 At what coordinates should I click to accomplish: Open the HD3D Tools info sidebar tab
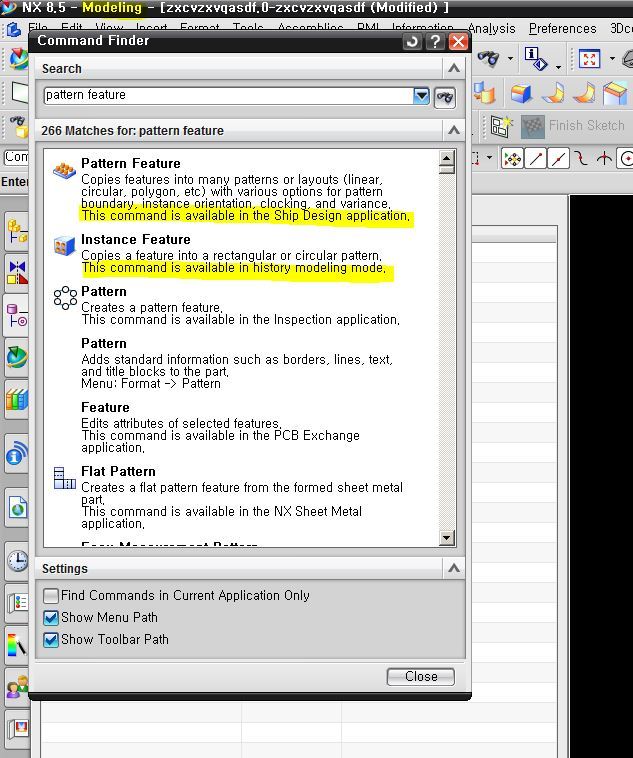[x=17, y=454]
